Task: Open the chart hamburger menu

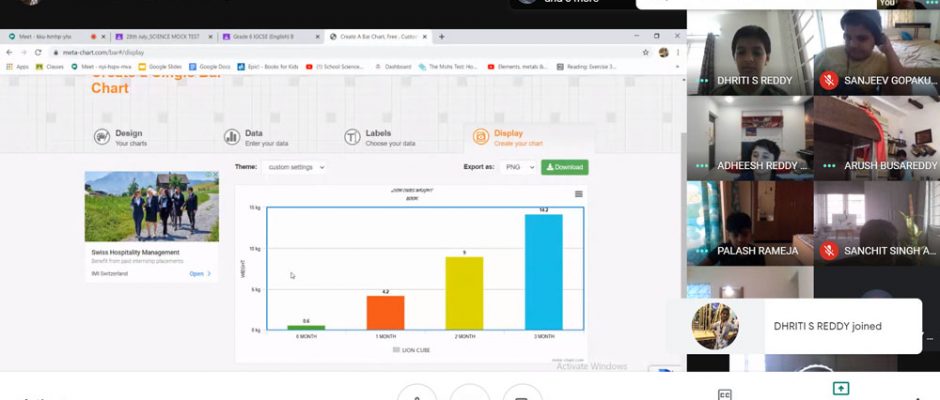Action: click(x=579, y=194)
